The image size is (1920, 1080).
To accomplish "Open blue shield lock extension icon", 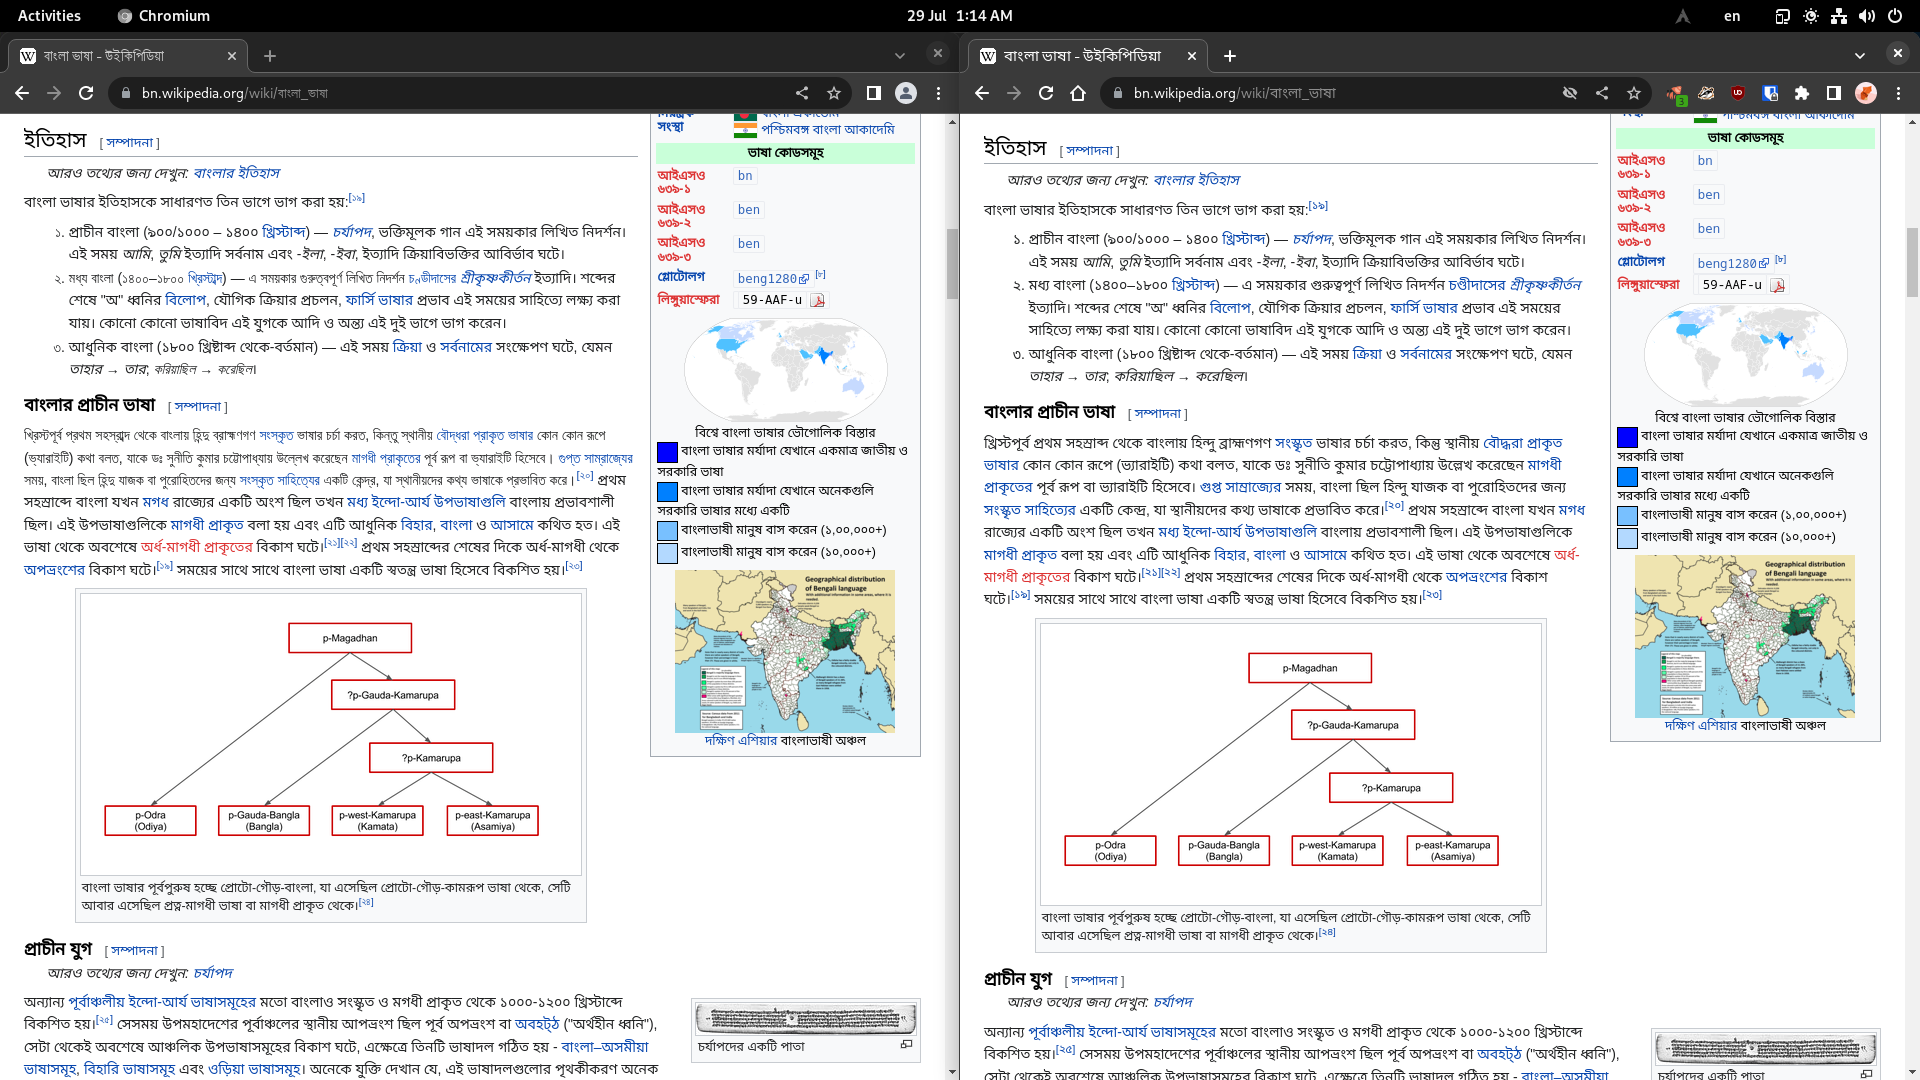I will point(1770,93).
